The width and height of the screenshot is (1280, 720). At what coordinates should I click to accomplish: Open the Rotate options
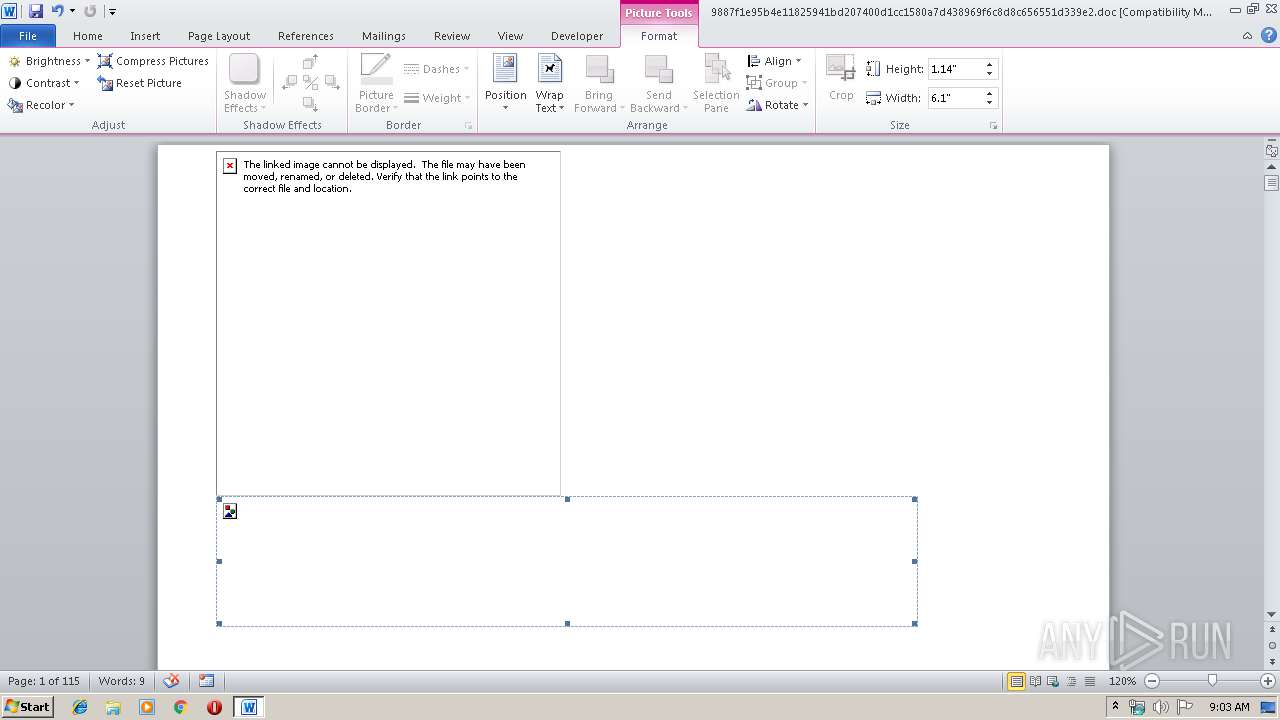(x=777, y=105)
